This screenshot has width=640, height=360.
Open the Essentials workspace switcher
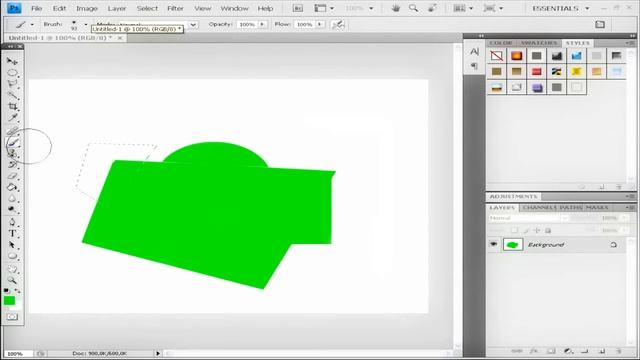tap(560, 8)
